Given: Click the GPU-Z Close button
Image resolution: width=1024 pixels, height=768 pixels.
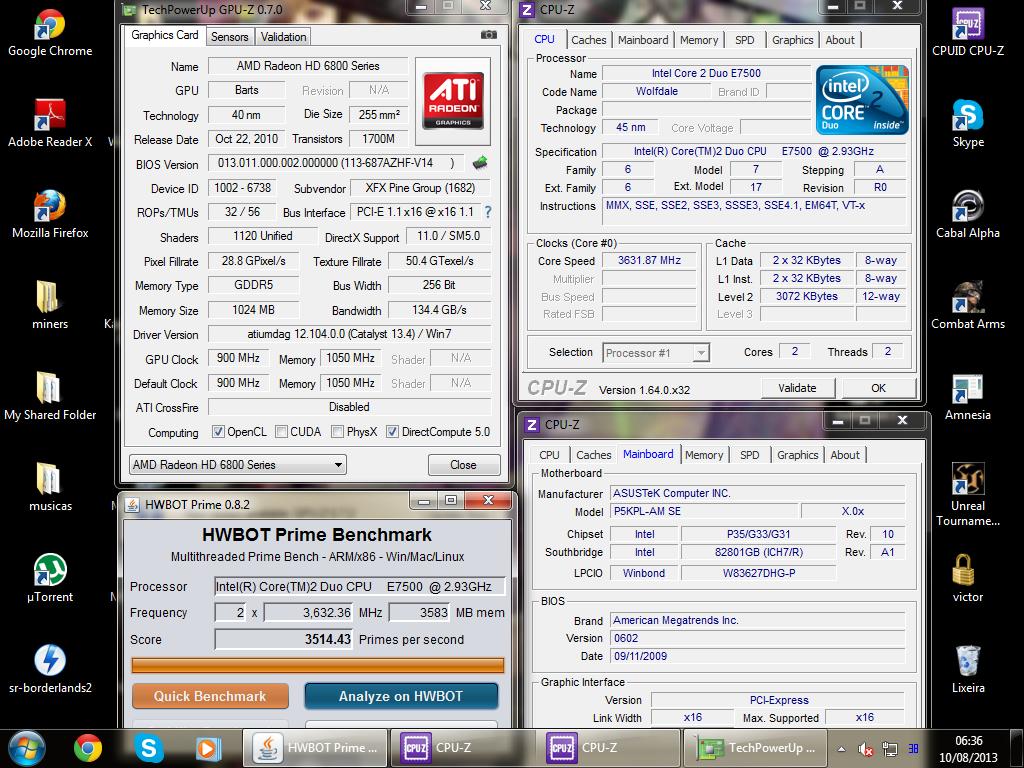Looking at the screenshot, I should pos(464,465).
